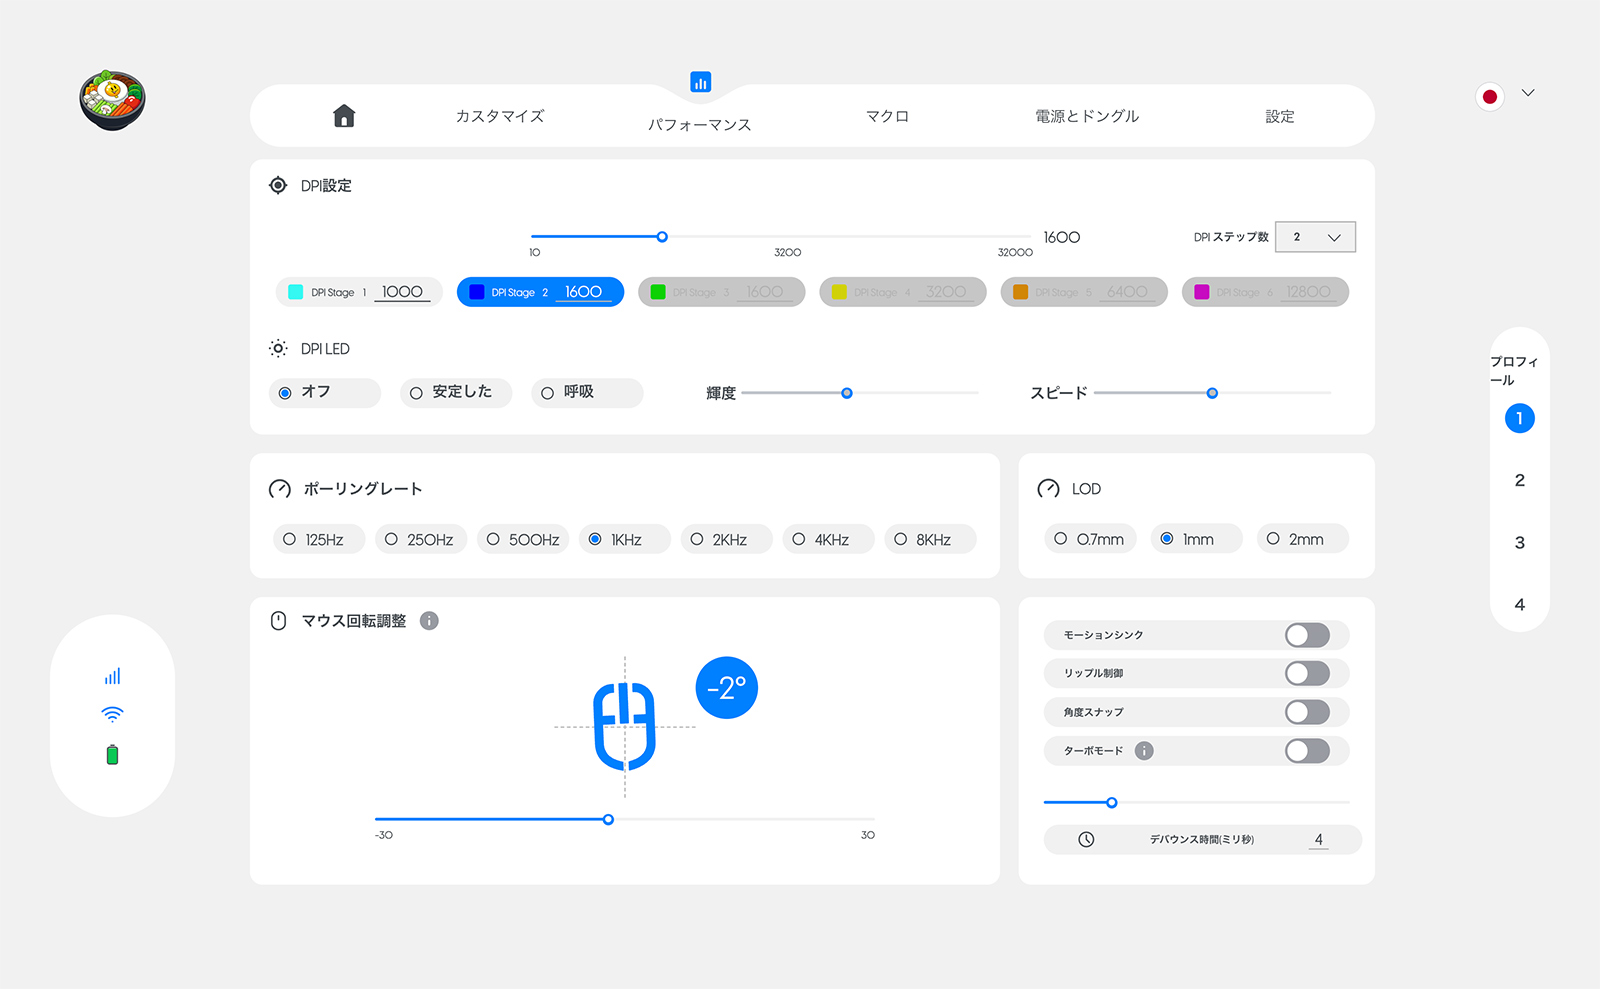1600x989 pixels.
Task: Click the Japan flag language icon
Action: [1489, 96]
